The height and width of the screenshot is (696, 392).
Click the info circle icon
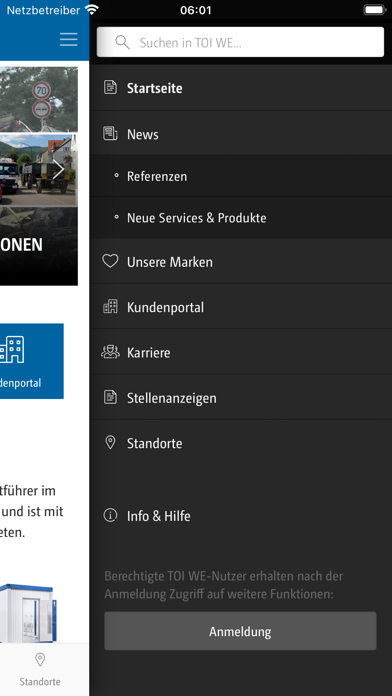(110, 515)
